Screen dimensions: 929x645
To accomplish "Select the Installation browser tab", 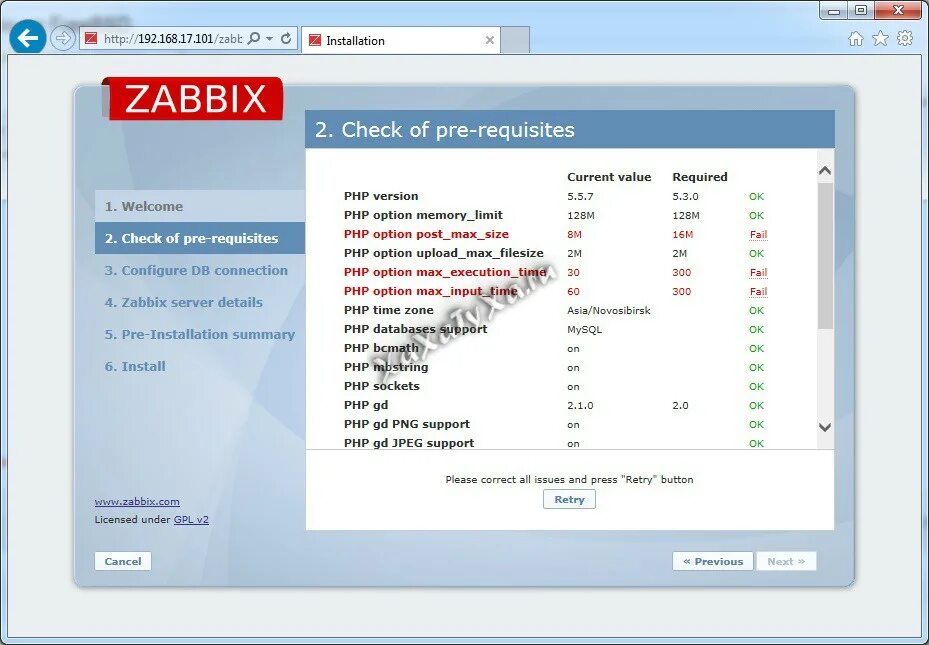I will tap(401, 40).
